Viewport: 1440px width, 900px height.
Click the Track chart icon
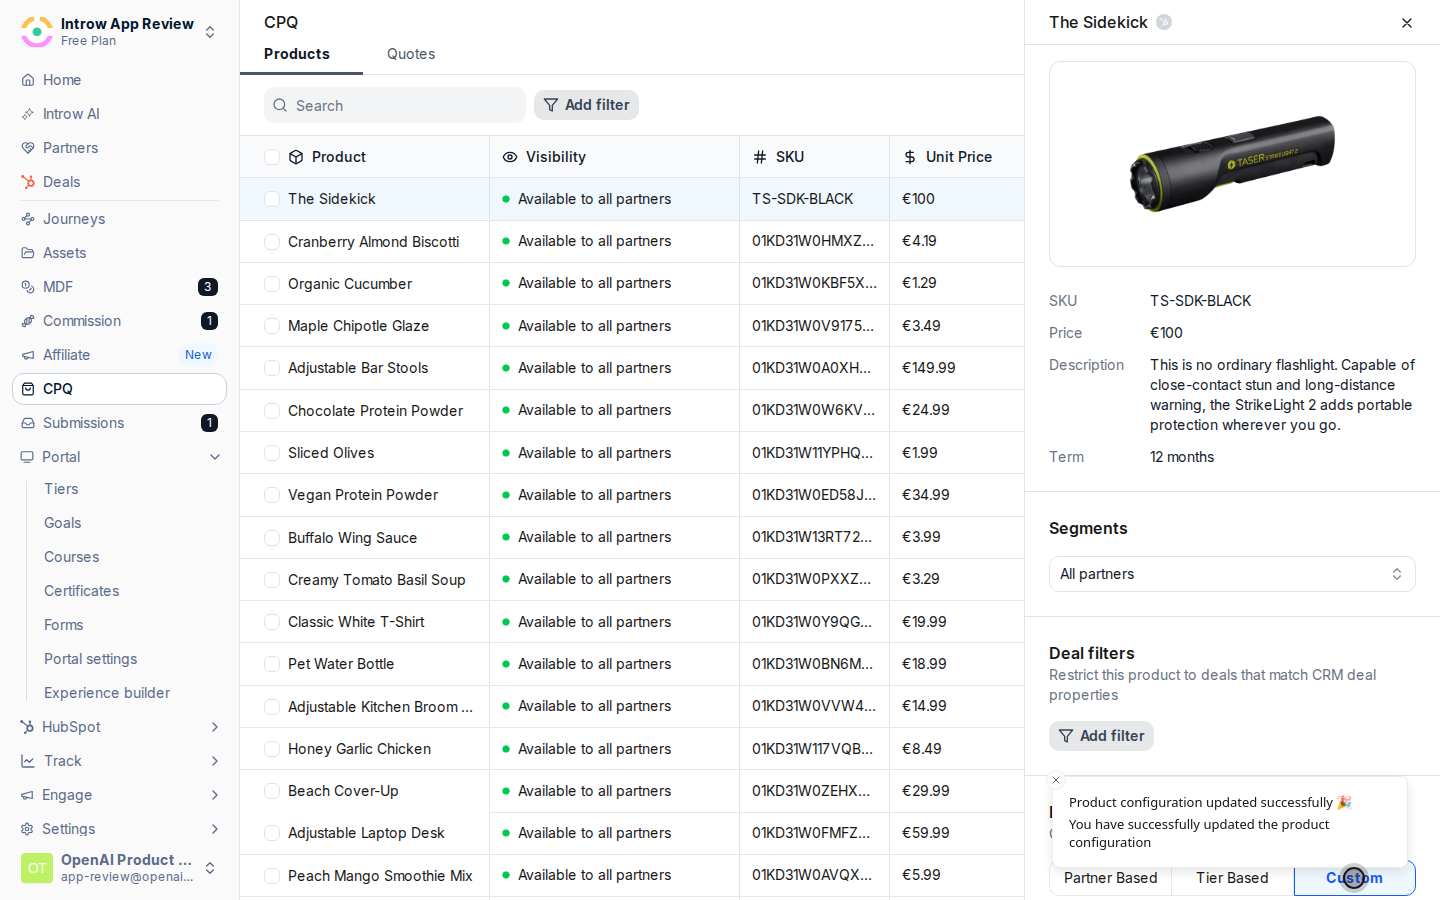tap(28, 761)
